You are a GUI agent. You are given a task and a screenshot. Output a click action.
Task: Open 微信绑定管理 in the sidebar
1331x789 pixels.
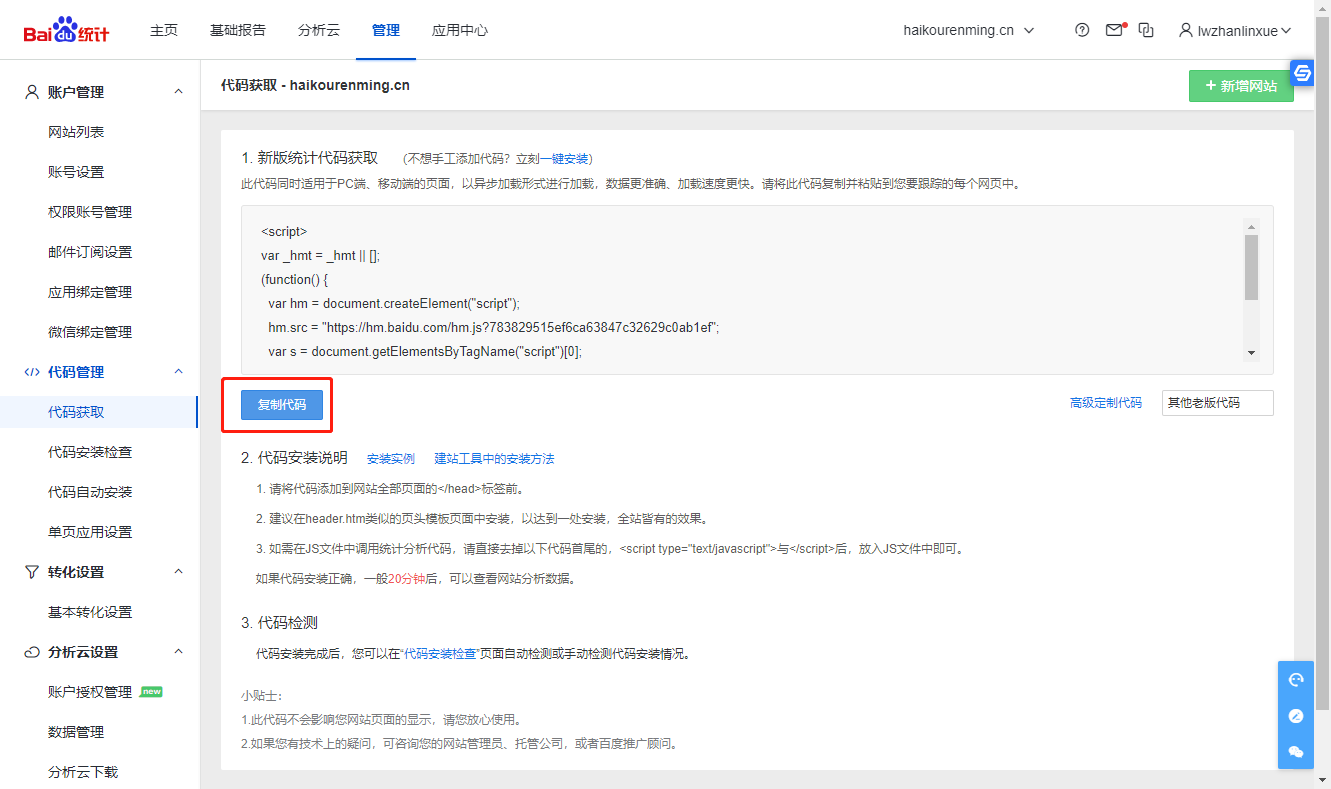[x=90, y=332]
